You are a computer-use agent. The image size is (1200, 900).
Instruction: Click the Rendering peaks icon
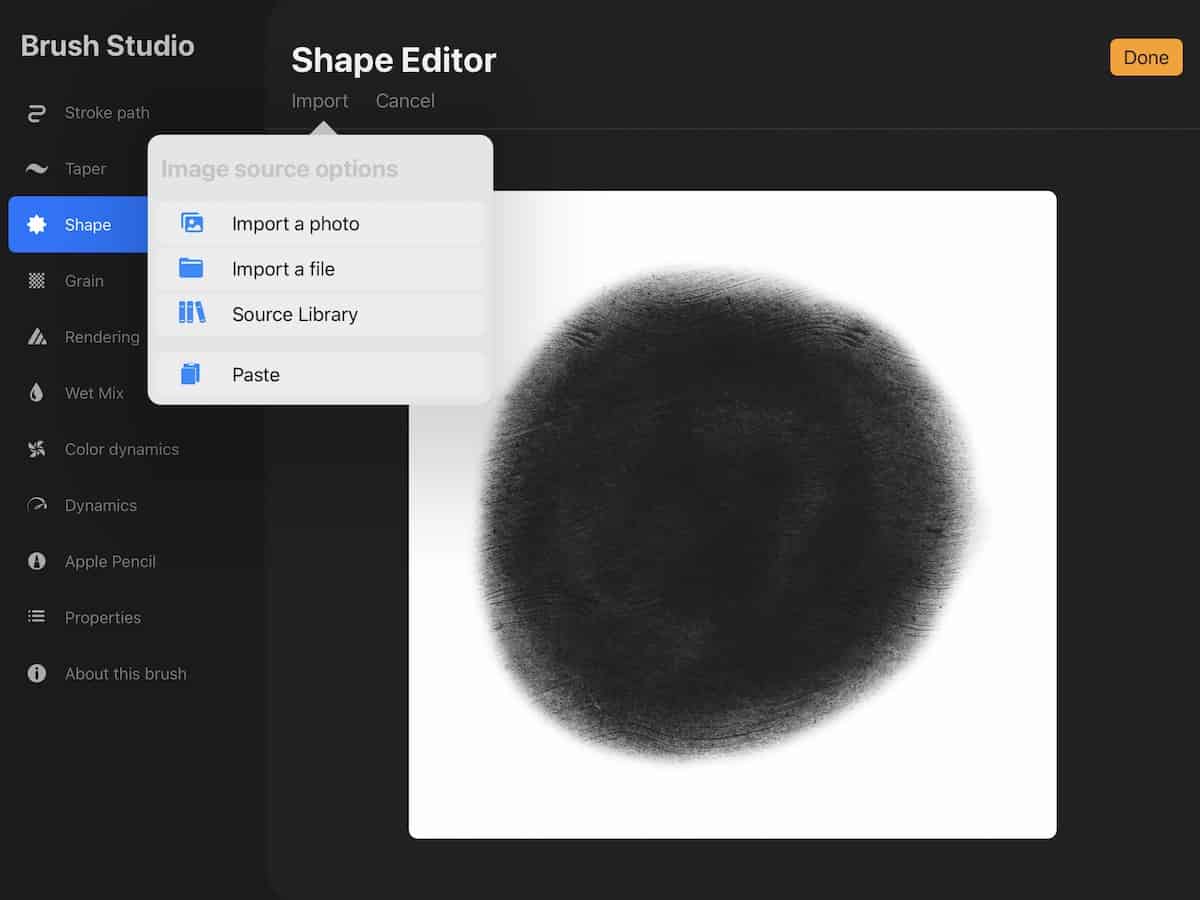[37, 337]
